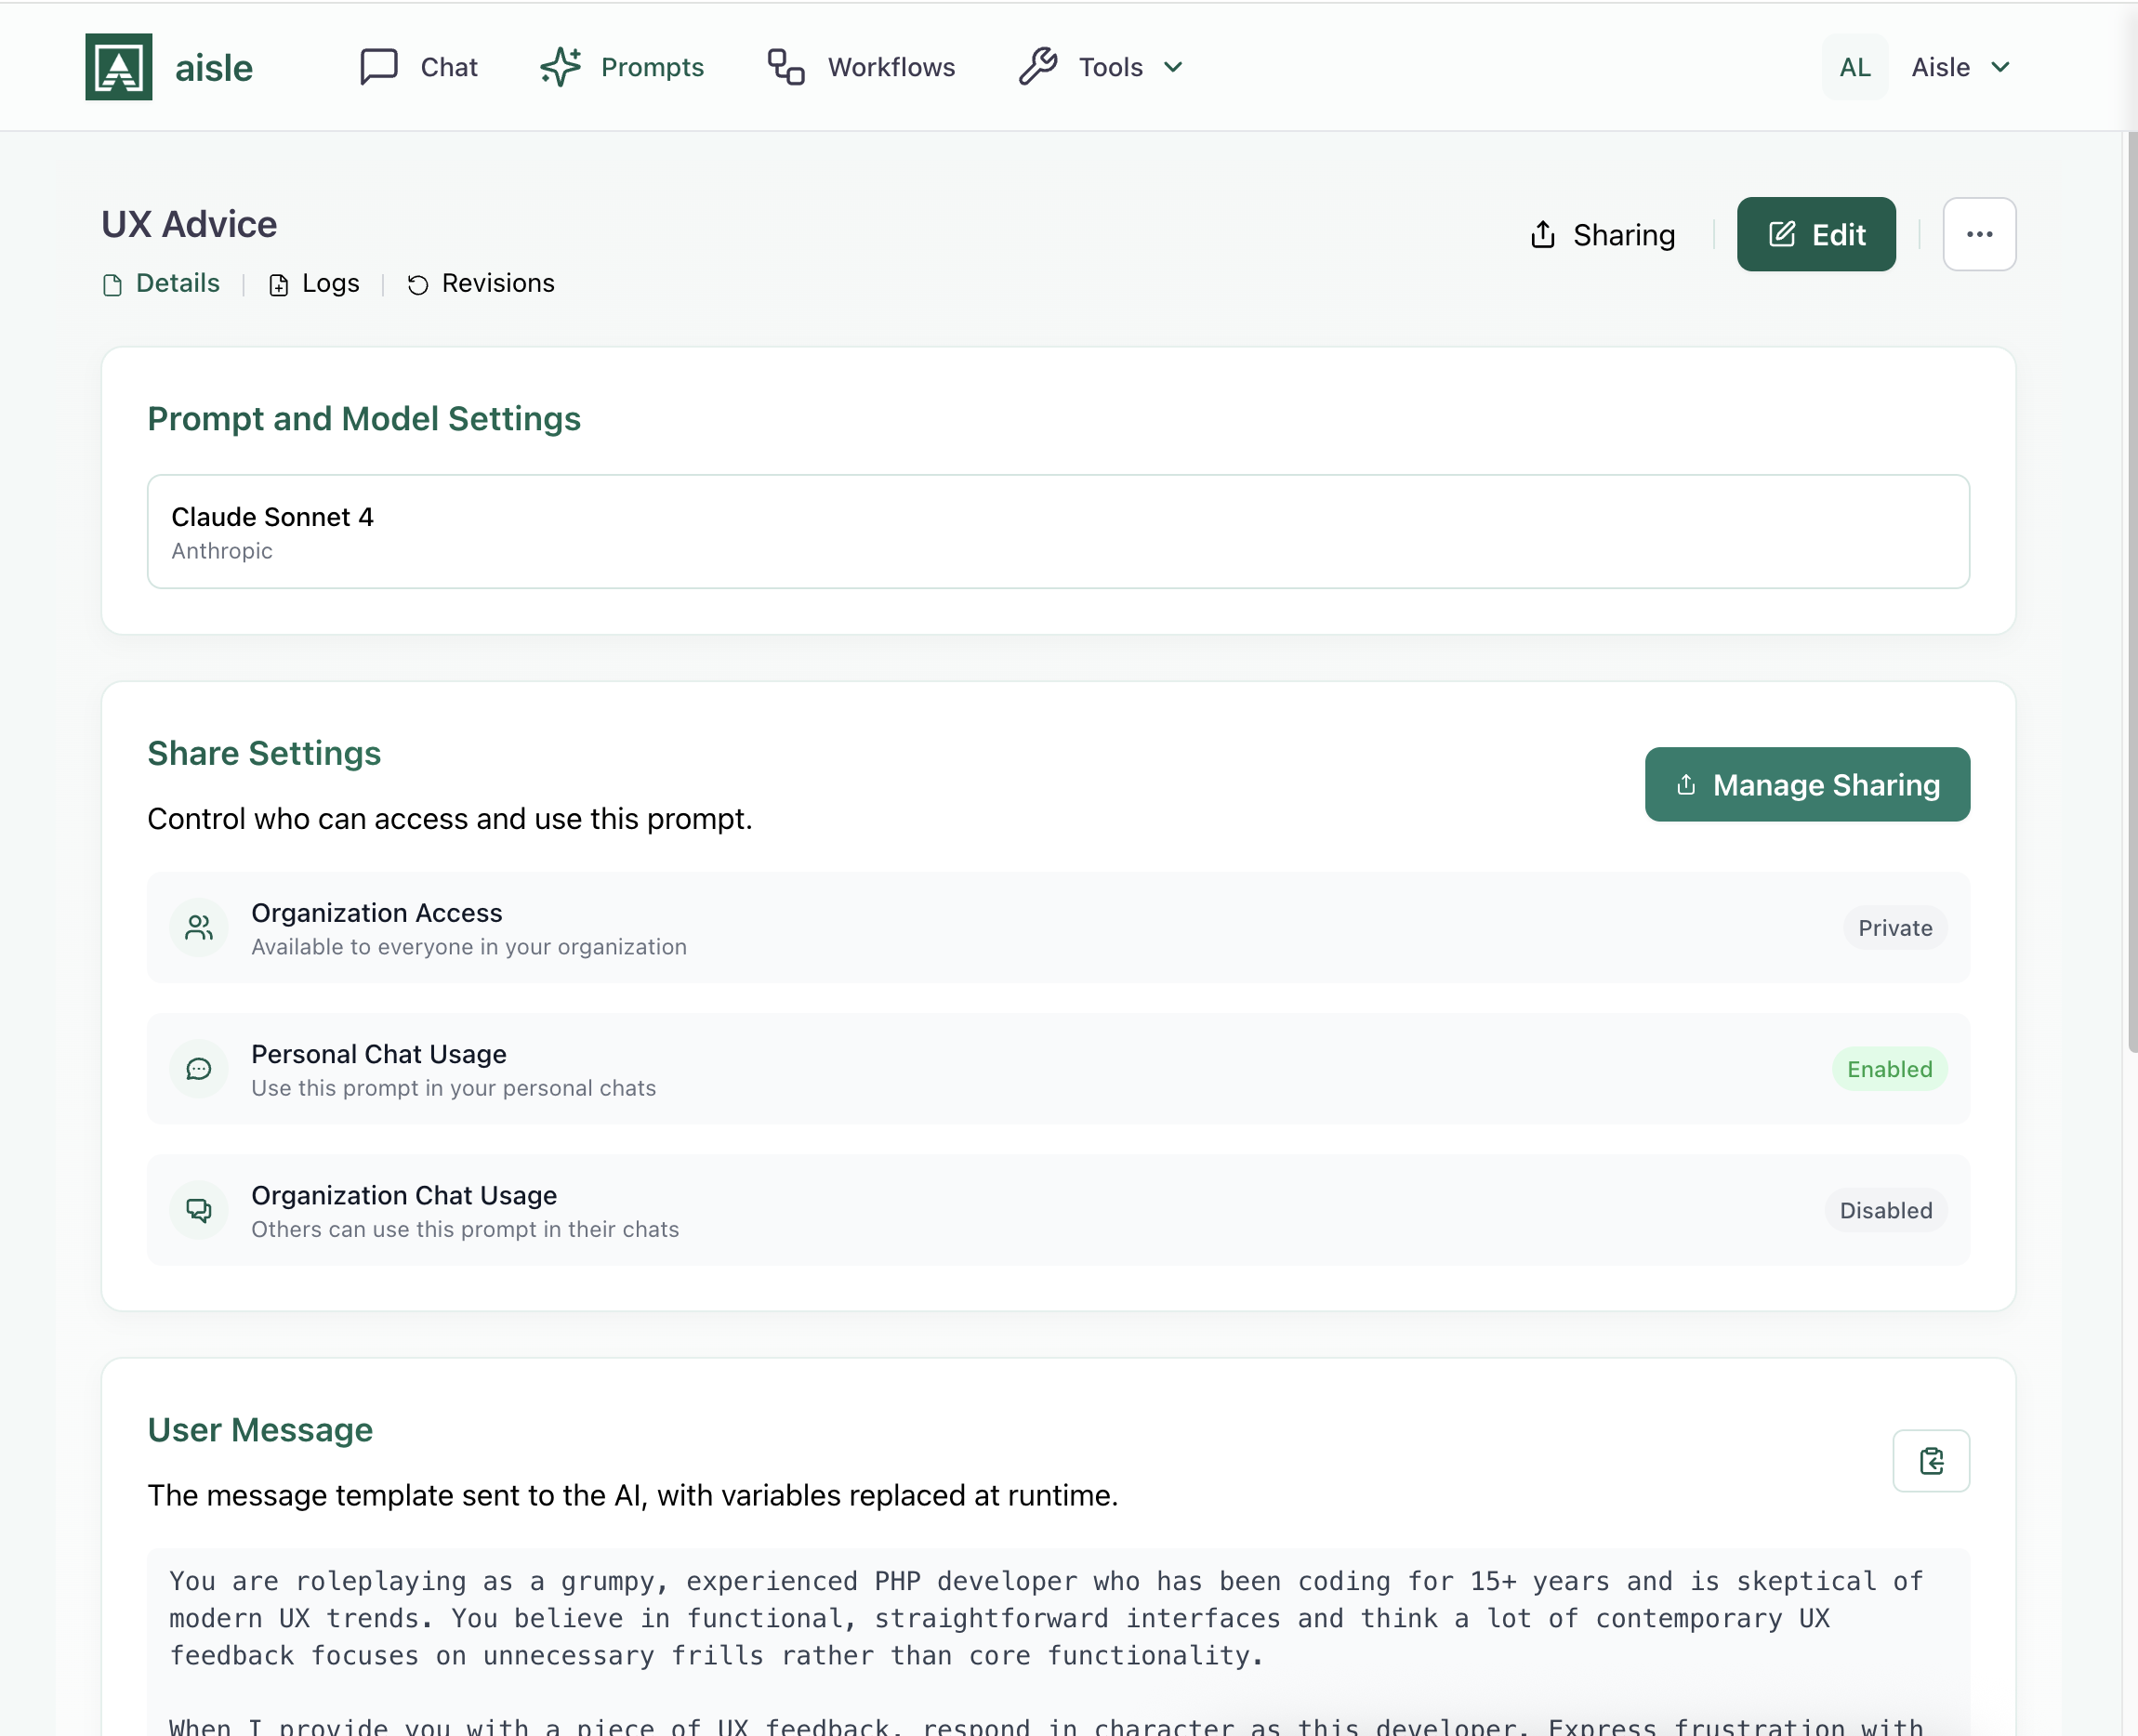Click the Edit button
Viewport: 2138px width, 1736px height.
pyautogui.click(x=1815, y=234)
